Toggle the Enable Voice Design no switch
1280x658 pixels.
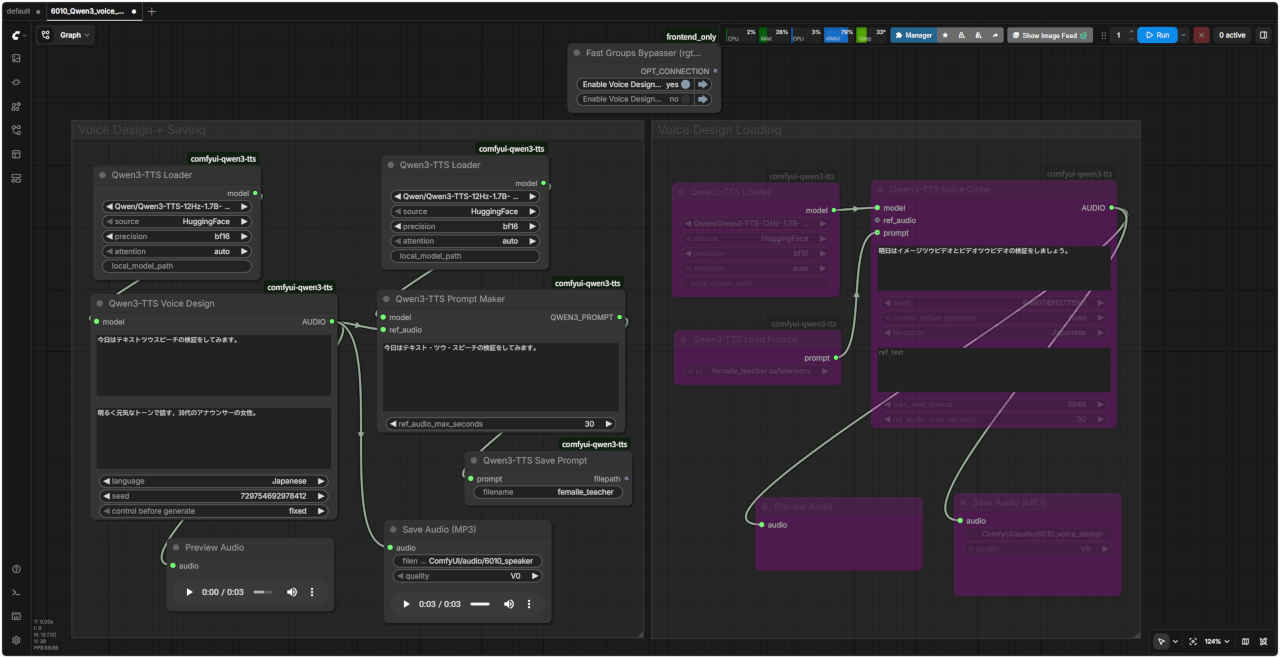[686, 99]
